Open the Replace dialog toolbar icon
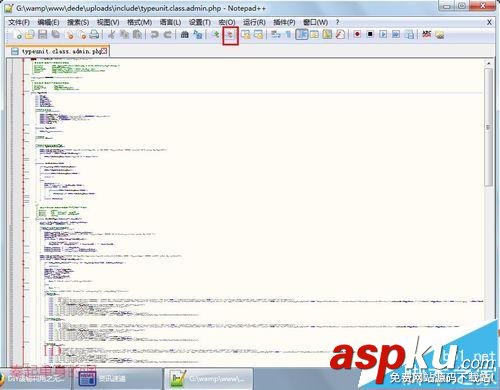The width and height of the screenshot is (500, 390). coord(198,34)
